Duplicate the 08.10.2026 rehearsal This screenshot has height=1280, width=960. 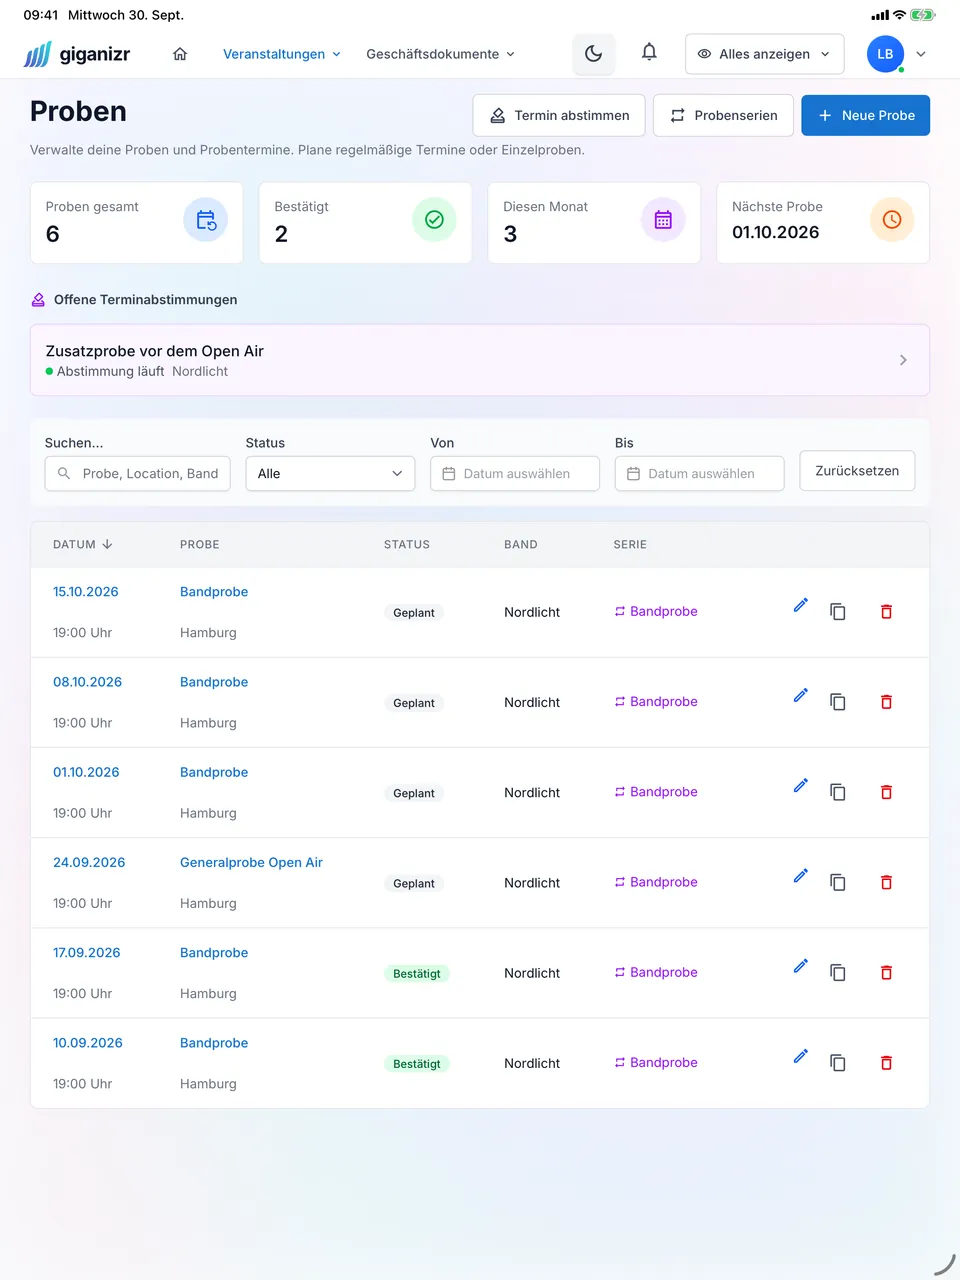[x=838, y=702]
